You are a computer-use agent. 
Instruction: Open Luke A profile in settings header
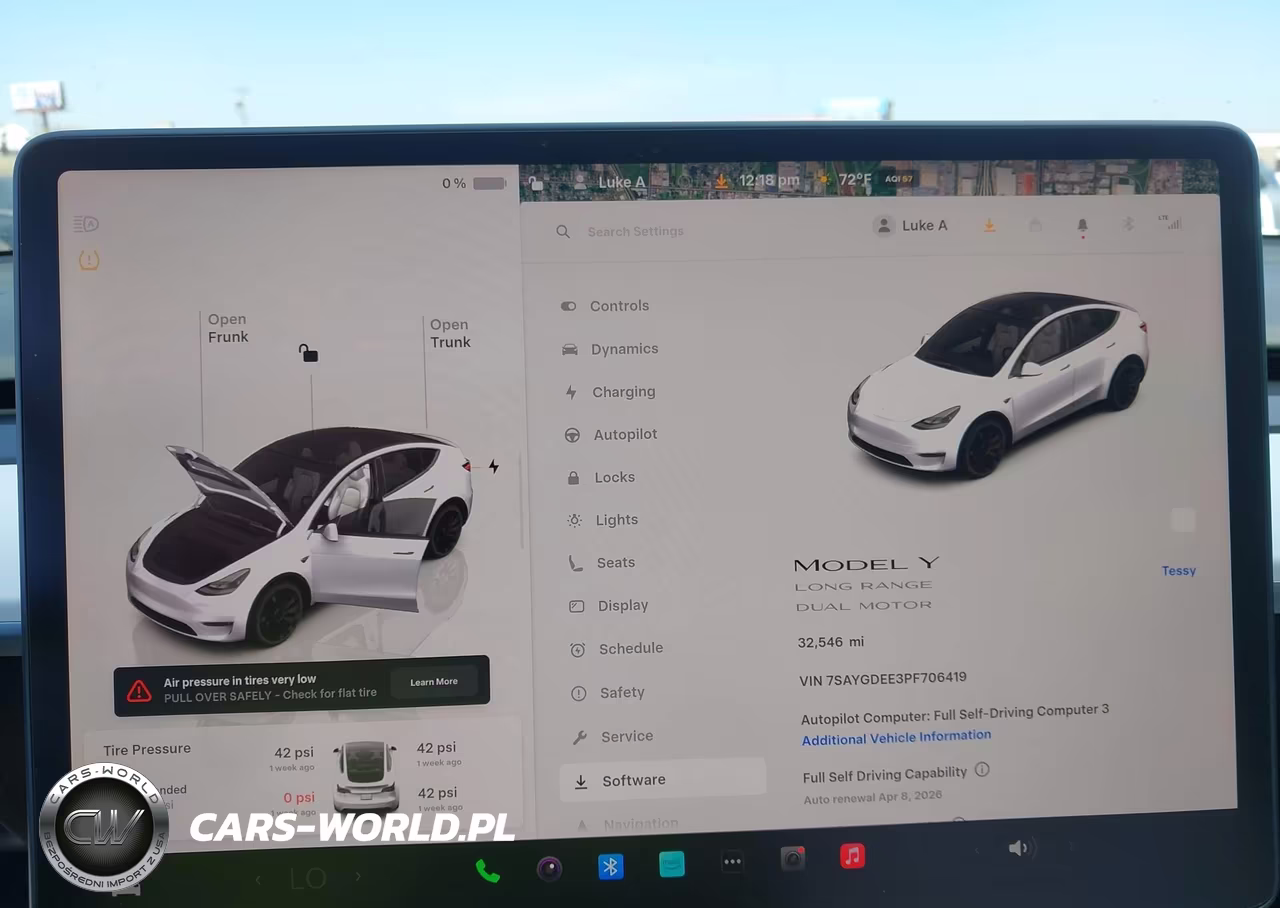[911, 226]
